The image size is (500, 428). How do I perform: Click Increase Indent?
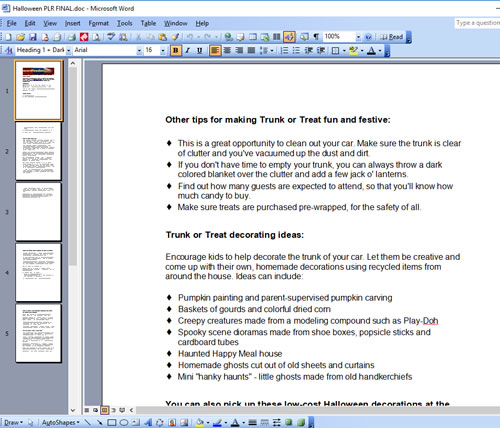[321, 51]
